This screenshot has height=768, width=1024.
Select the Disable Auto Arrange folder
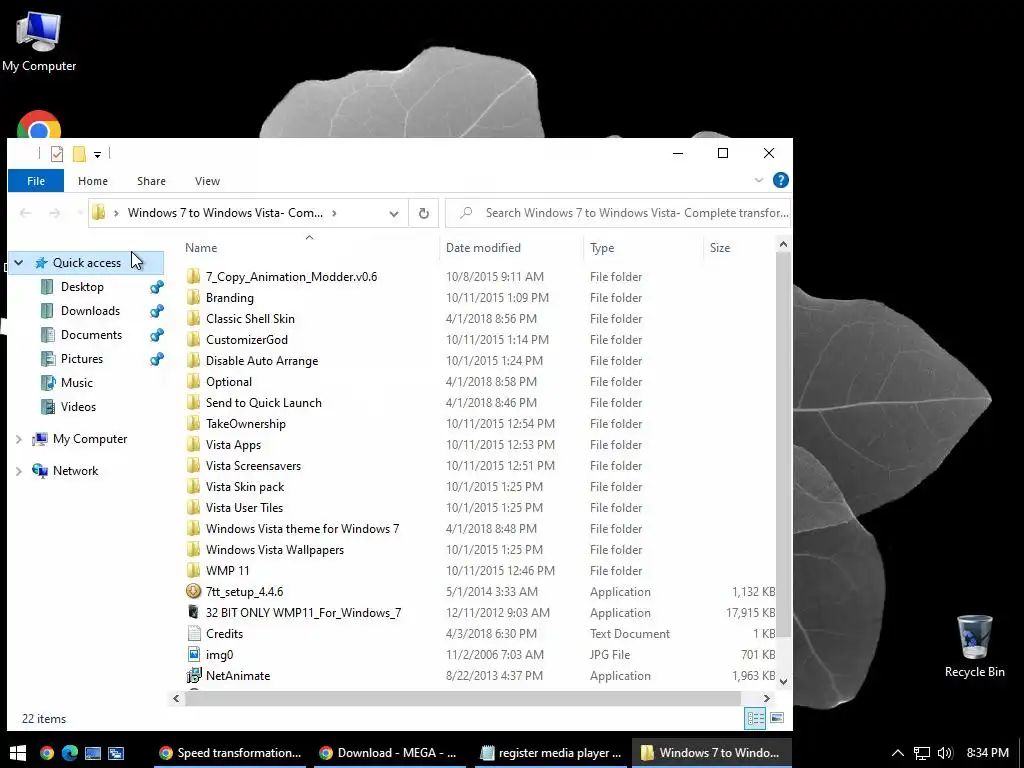click(x=262, y=360)
